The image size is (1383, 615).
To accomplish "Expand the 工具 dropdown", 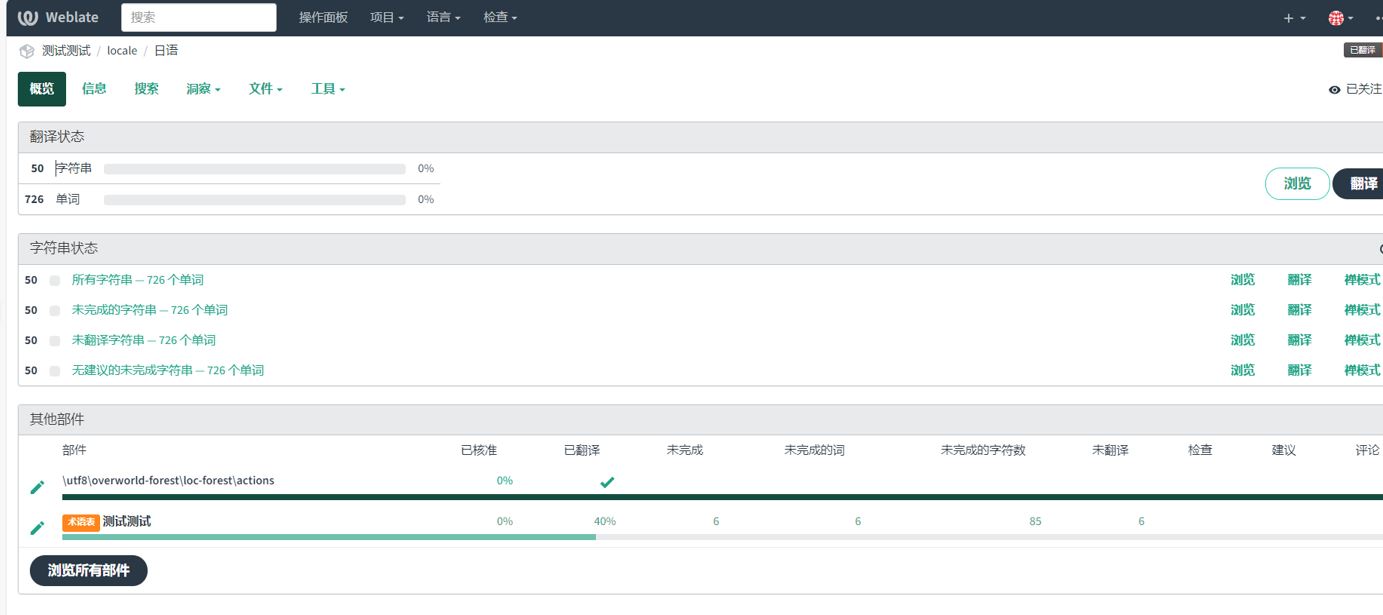I will click(327, 89).
